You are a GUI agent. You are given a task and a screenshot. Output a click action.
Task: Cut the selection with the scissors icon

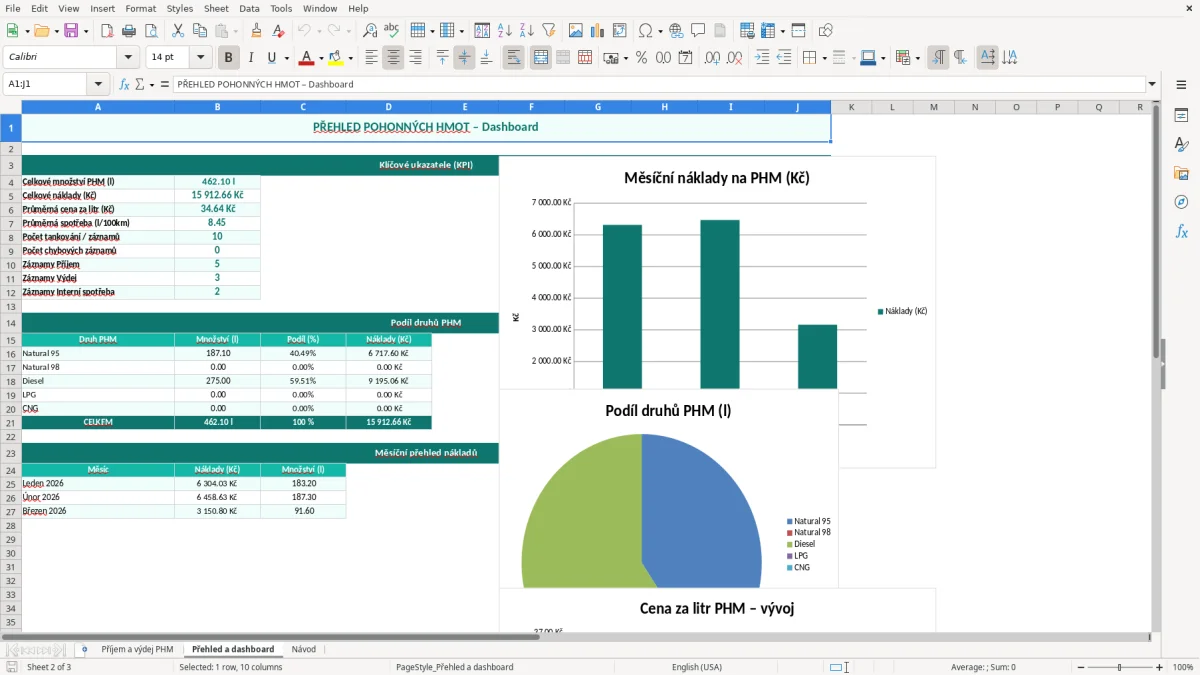pos(178,31)
